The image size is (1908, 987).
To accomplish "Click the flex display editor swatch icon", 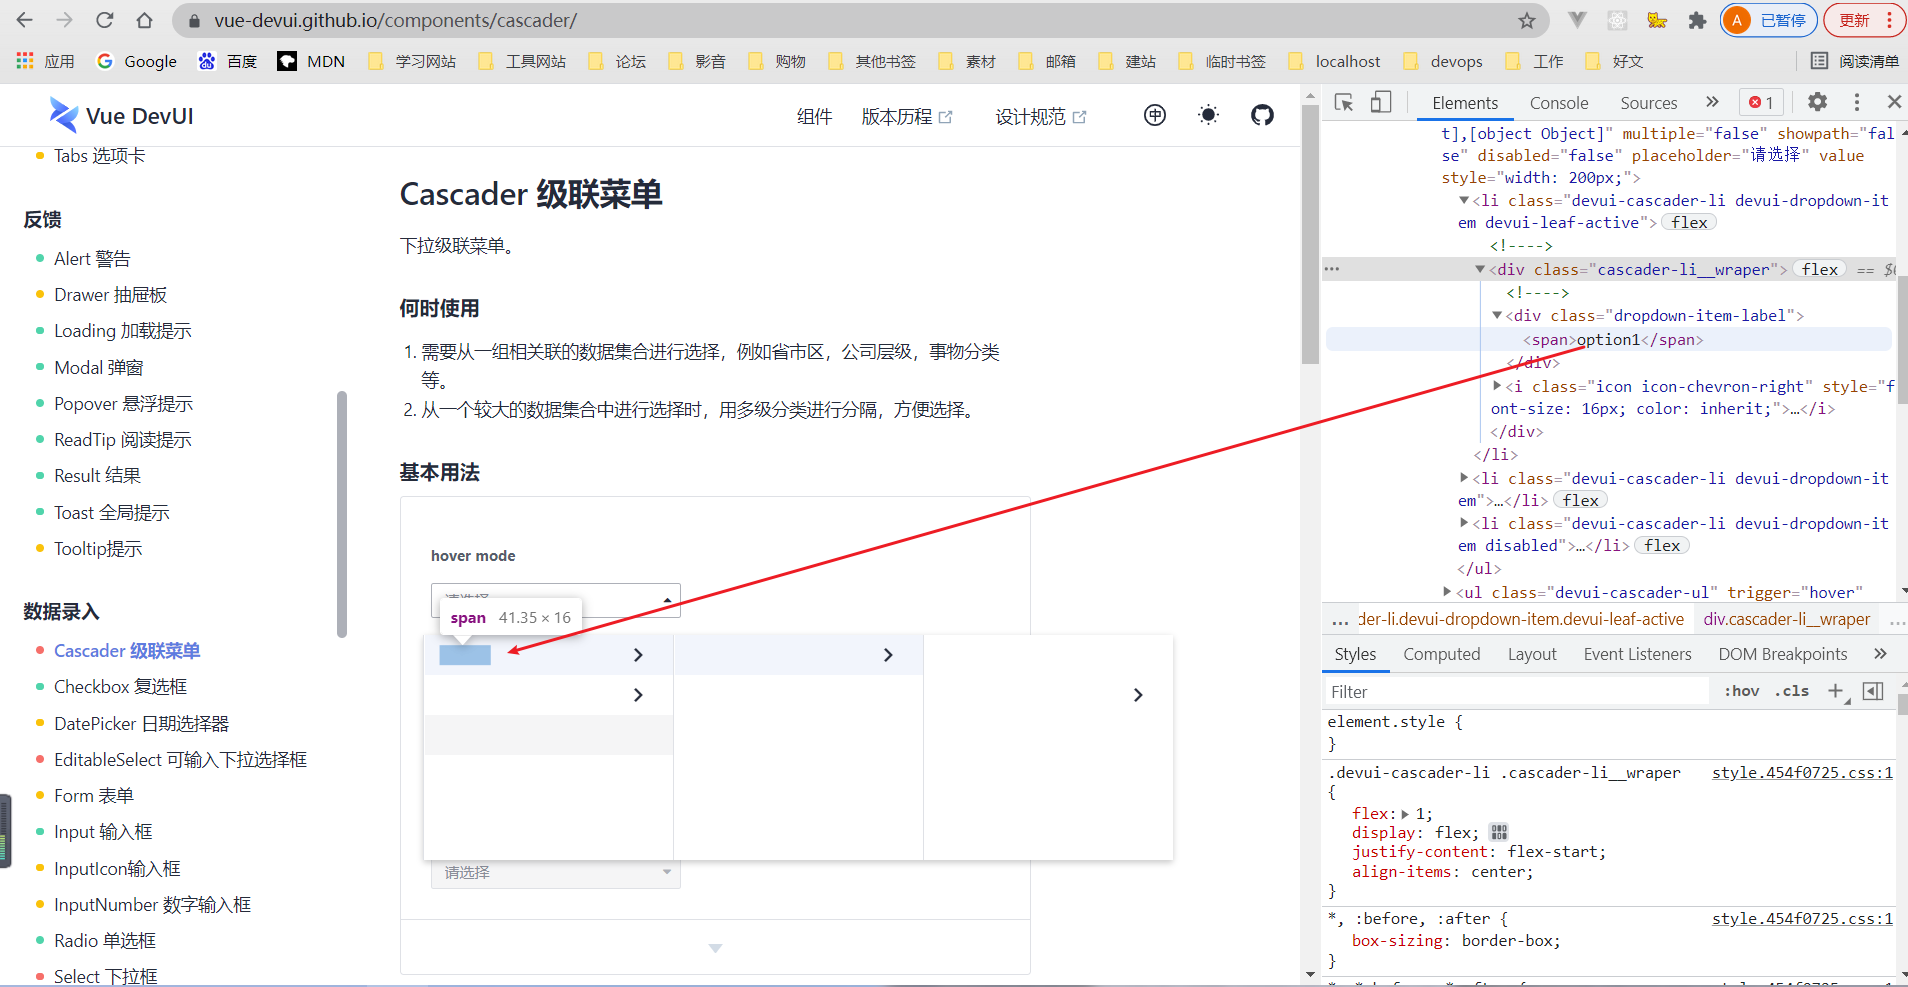I will coord(1498,833).
